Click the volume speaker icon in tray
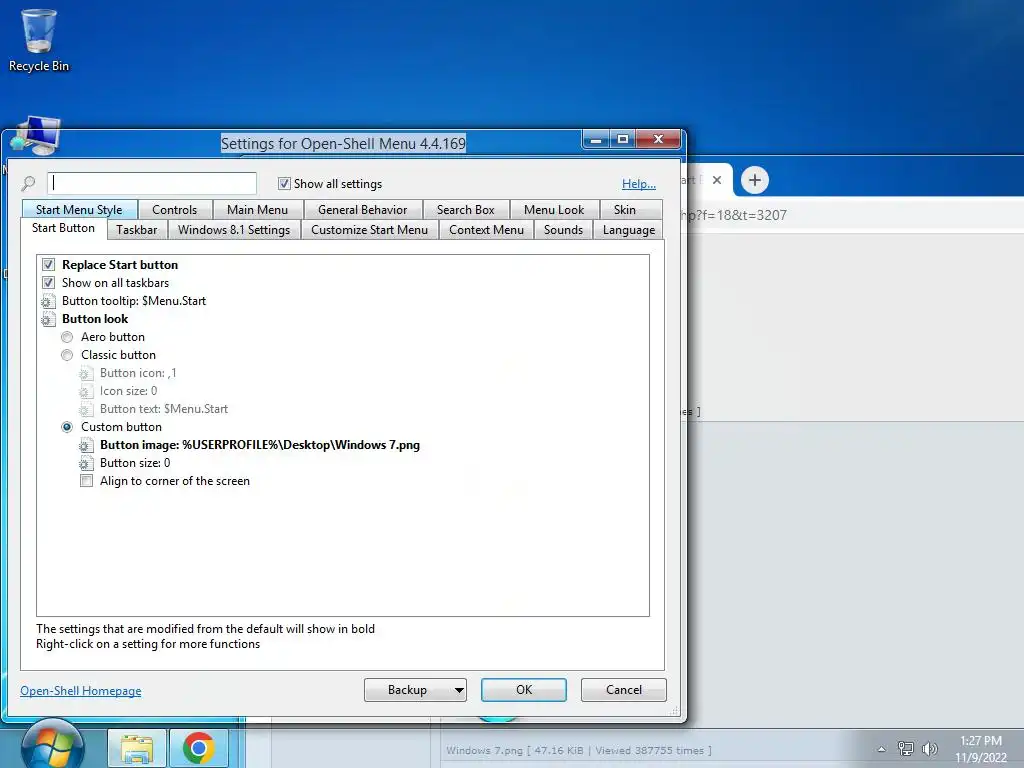 [x=929, y=748]
